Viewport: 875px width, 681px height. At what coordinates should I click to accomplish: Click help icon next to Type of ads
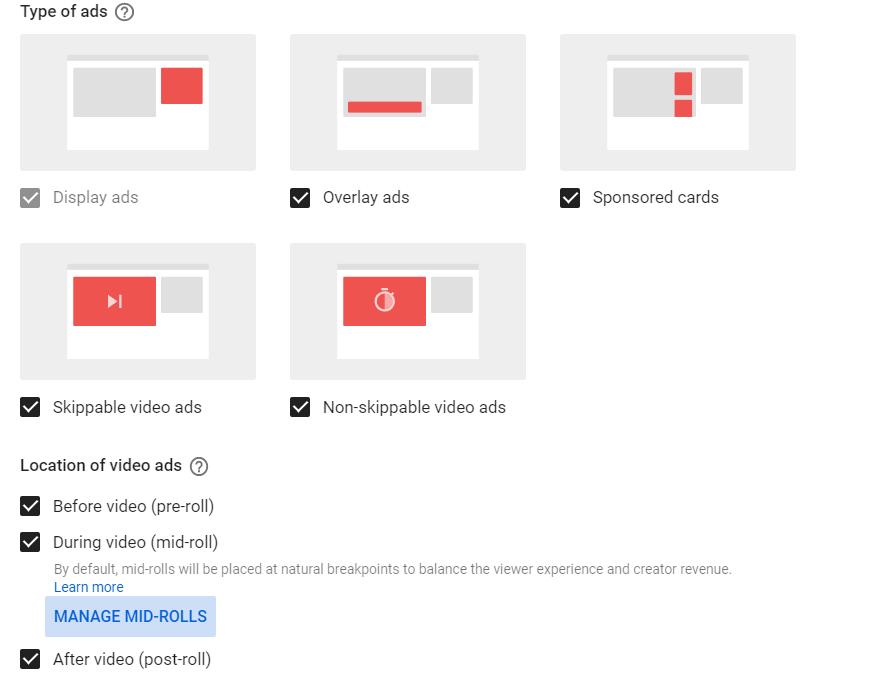[x=125, y=13]
